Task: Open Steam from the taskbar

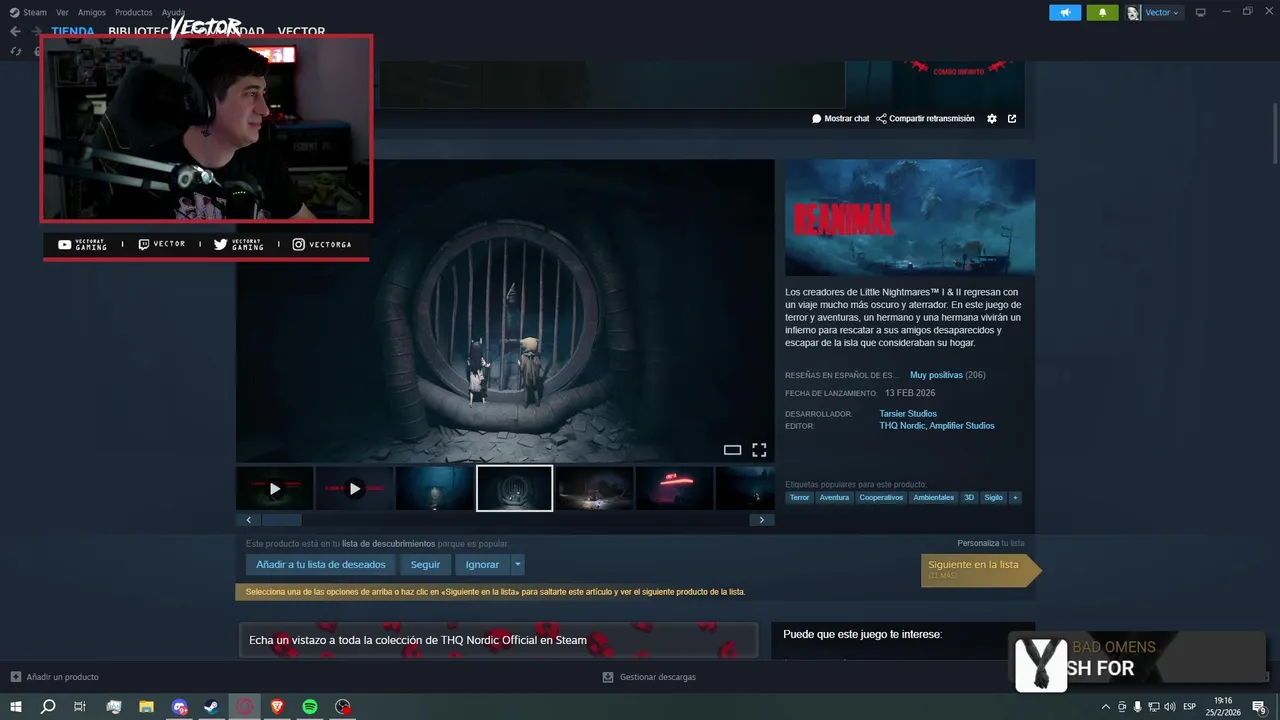Action: tap(212, 706)
